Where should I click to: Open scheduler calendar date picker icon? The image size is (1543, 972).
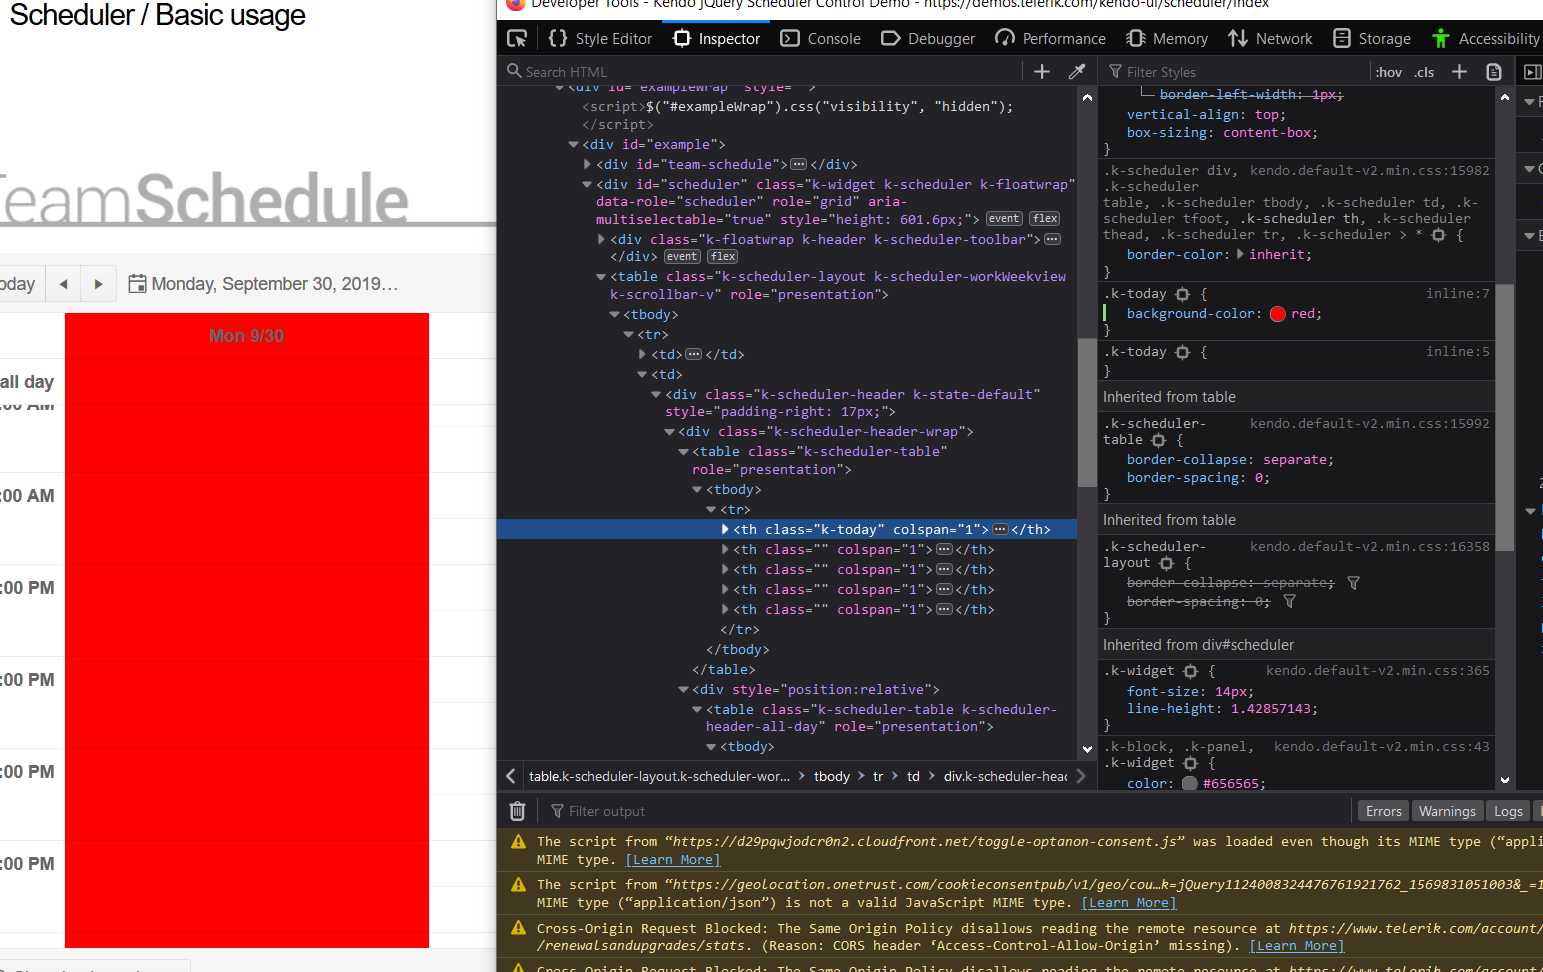137,284
